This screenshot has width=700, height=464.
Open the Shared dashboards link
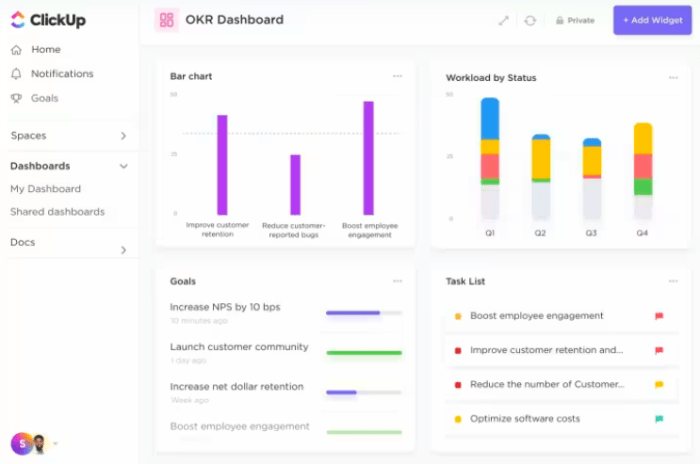(57, 212)
